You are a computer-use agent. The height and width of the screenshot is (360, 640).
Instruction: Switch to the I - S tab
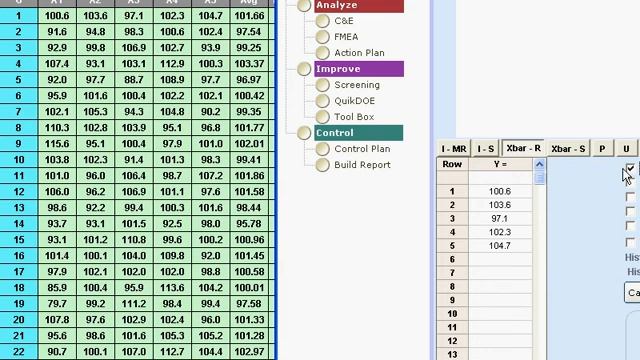(x=485, y=149)
